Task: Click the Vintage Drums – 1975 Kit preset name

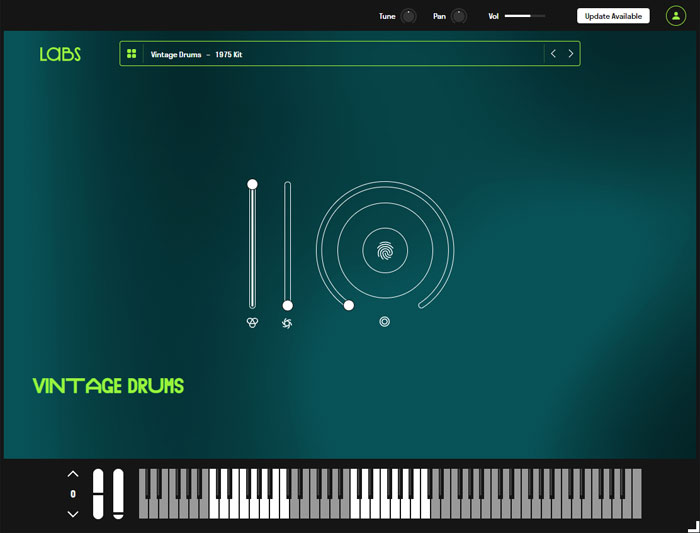Action: pos(196,54)
